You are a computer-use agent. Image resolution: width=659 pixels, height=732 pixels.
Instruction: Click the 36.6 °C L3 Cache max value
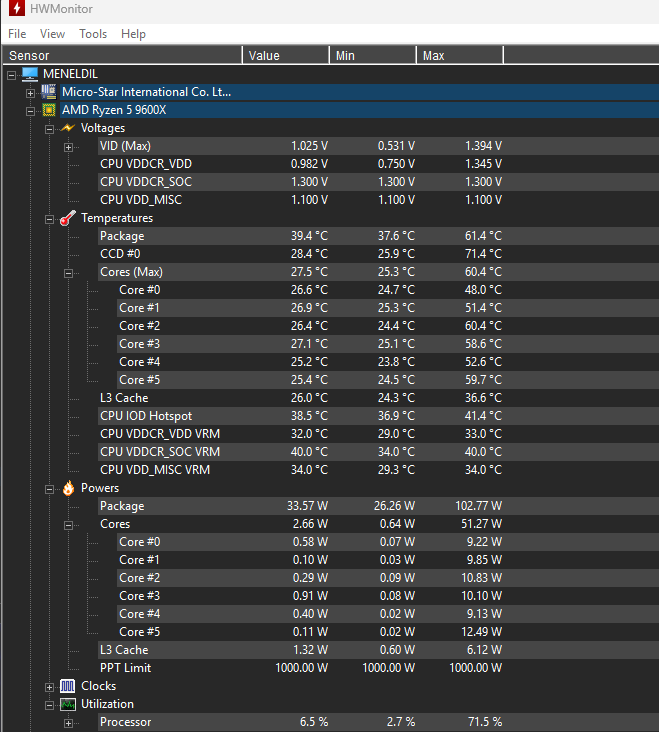pyautogui.click(x=483, y=398)
